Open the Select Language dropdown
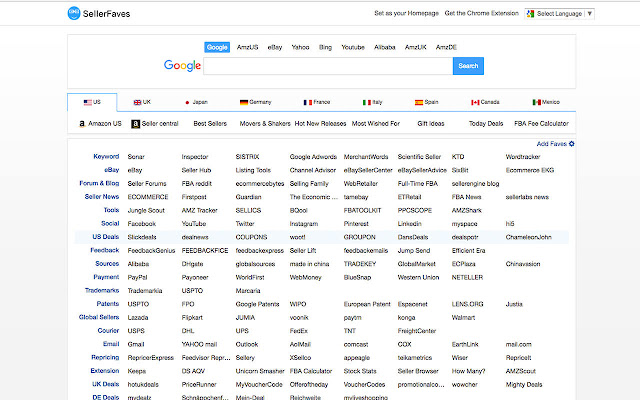 [x=560, y=14]
